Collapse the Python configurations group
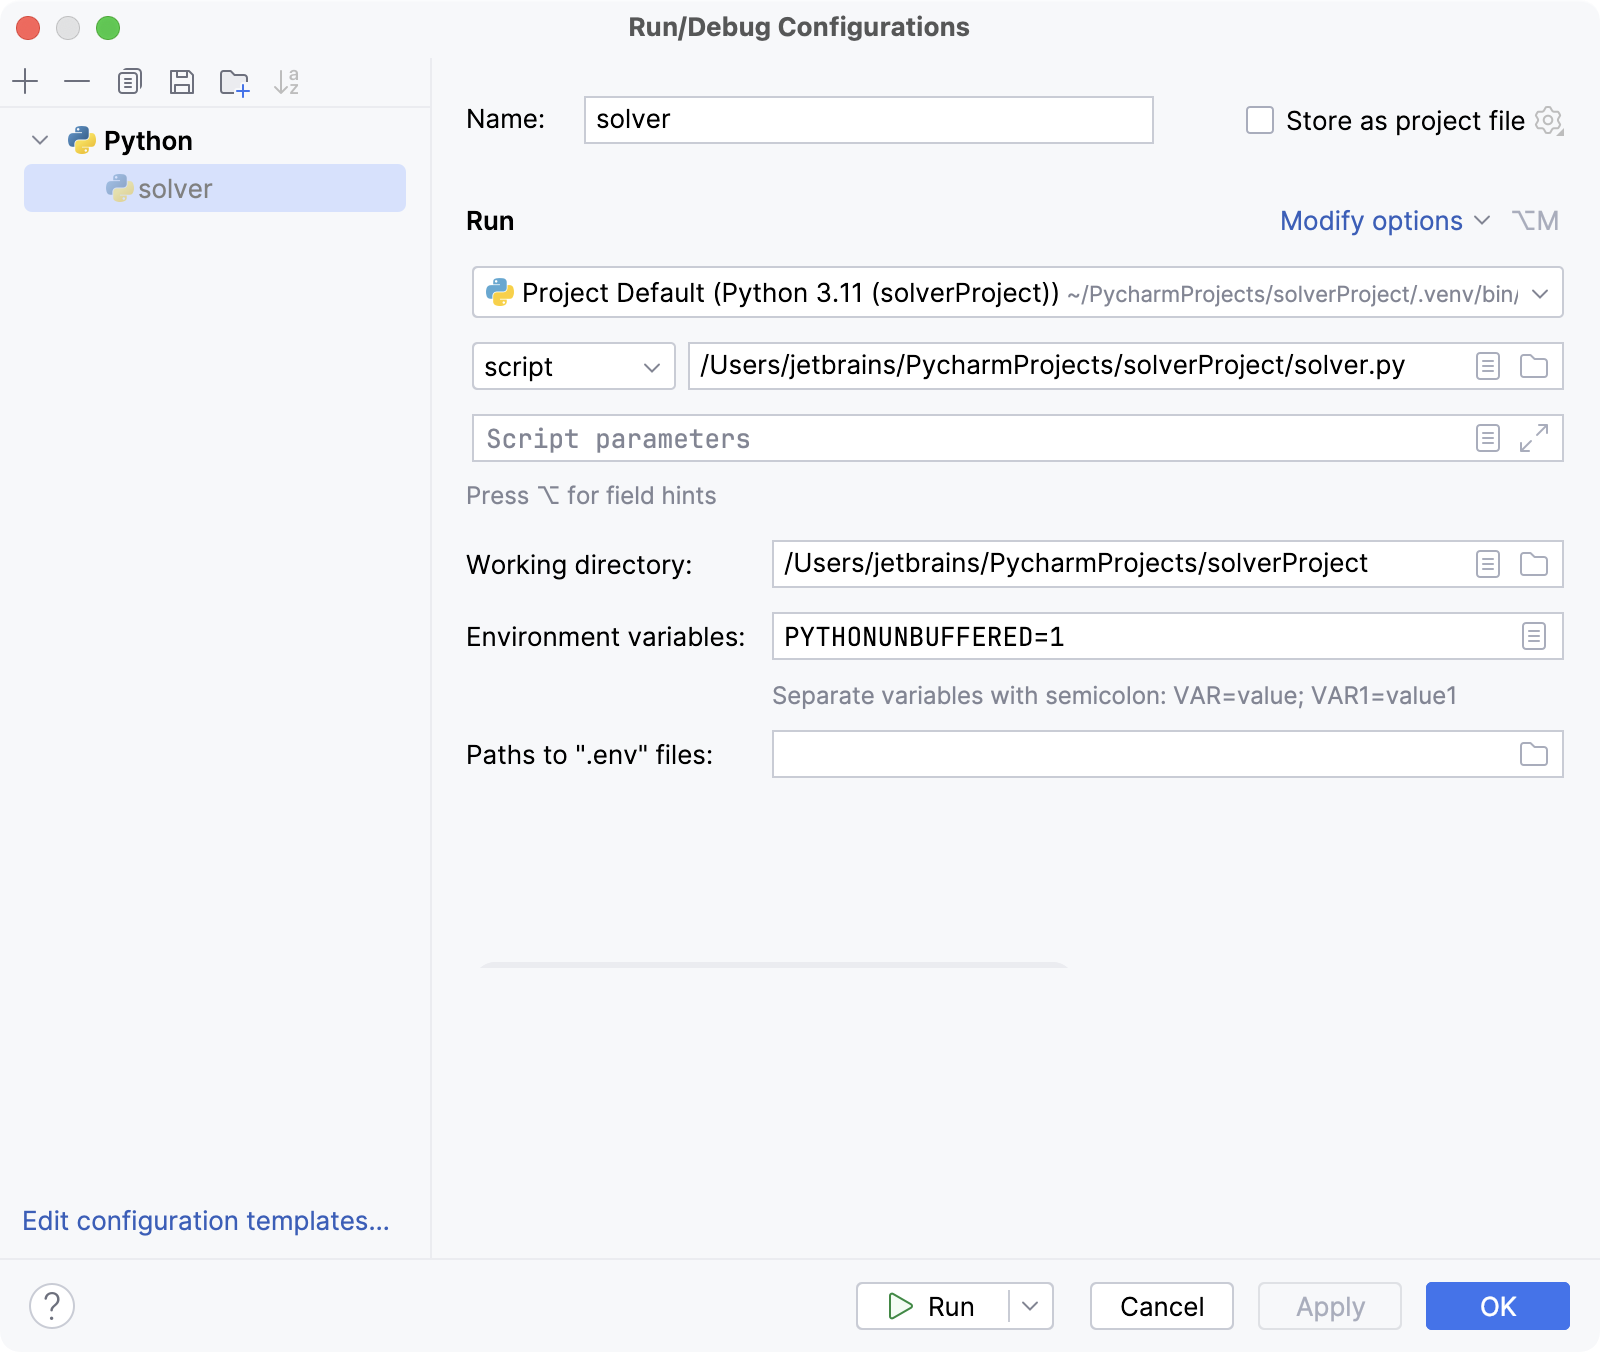This screenshot has width=1600, height=1352. pos(38,140)
